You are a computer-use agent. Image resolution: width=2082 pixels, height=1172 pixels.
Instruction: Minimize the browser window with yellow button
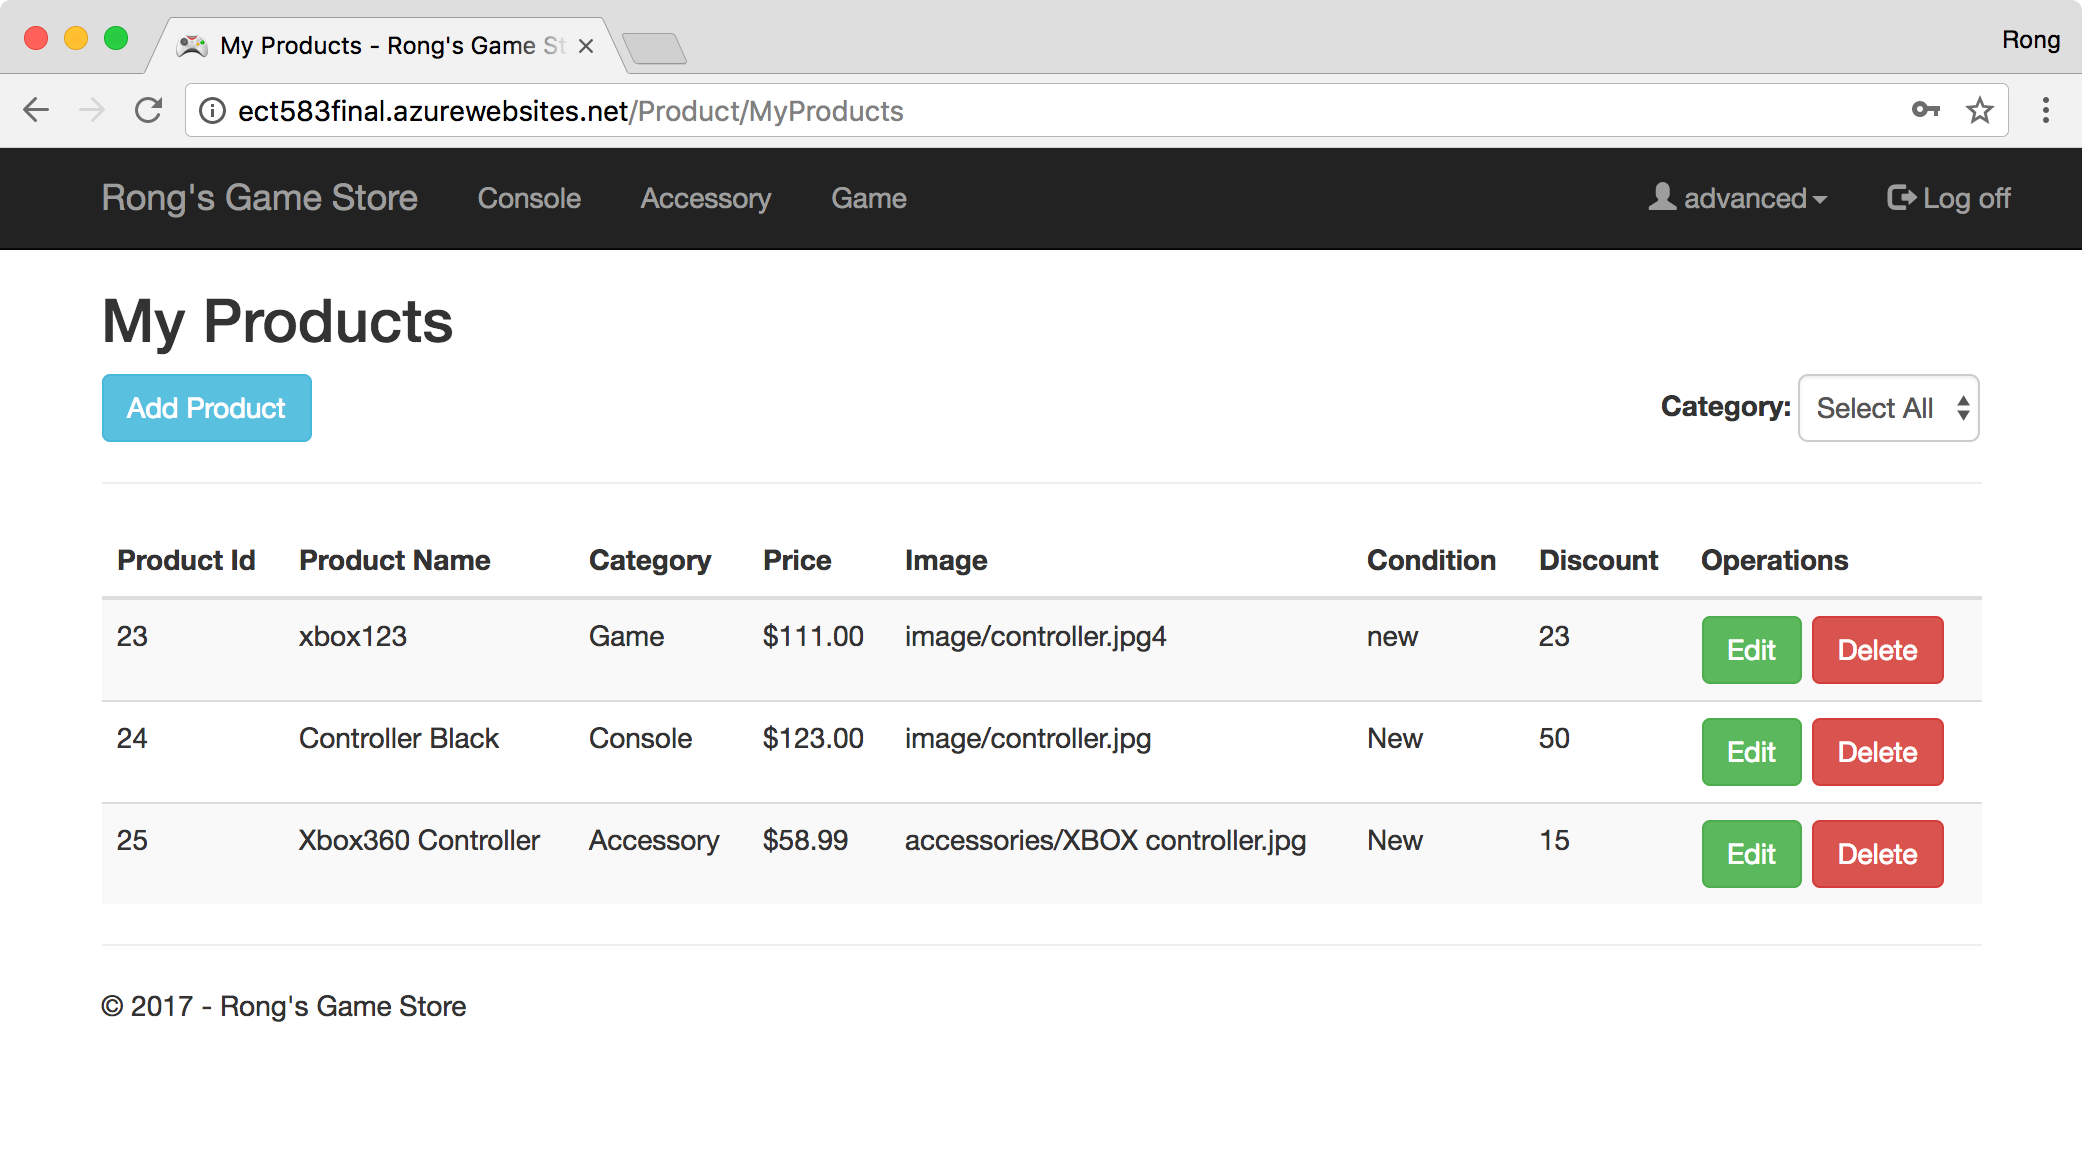[76, 38]
